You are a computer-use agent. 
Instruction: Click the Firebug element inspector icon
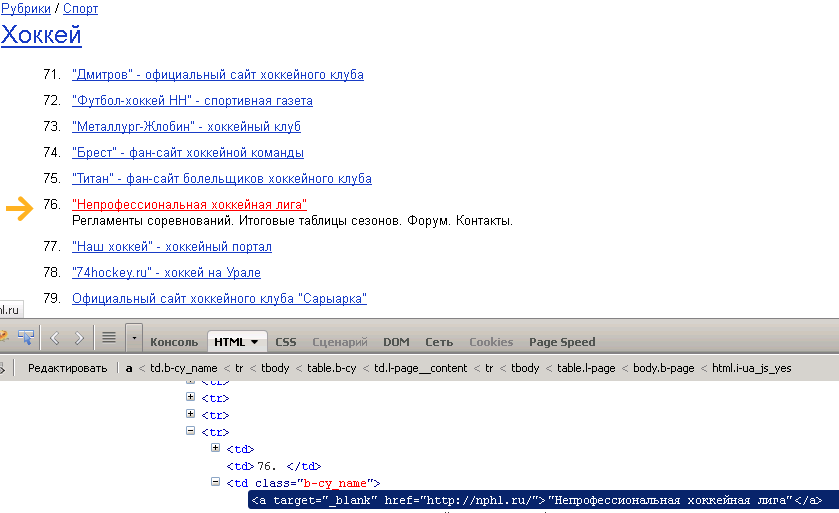(26, 337)
